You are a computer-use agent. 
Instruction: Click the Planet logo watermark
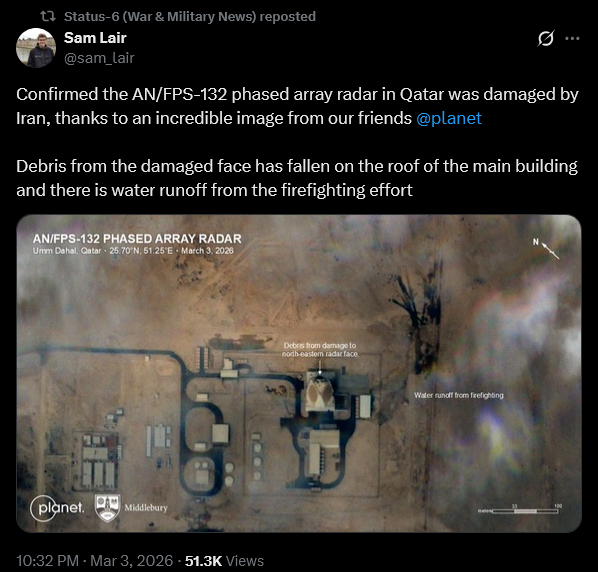coord(57,508)
